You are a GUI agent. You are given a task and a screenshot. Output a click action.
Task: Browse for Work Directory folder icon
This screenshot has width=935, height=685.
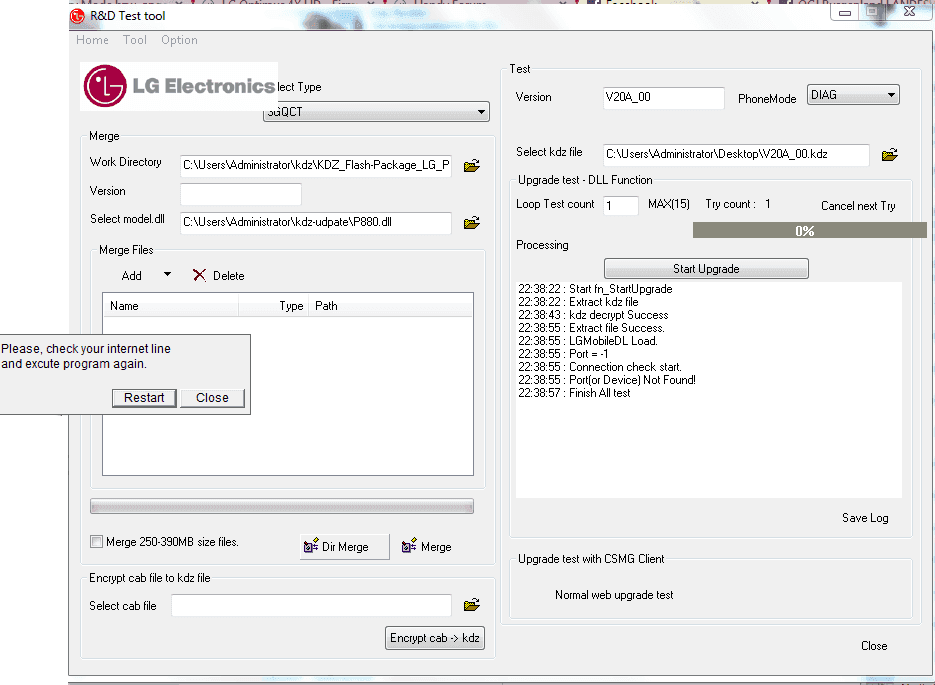point(472,165)
